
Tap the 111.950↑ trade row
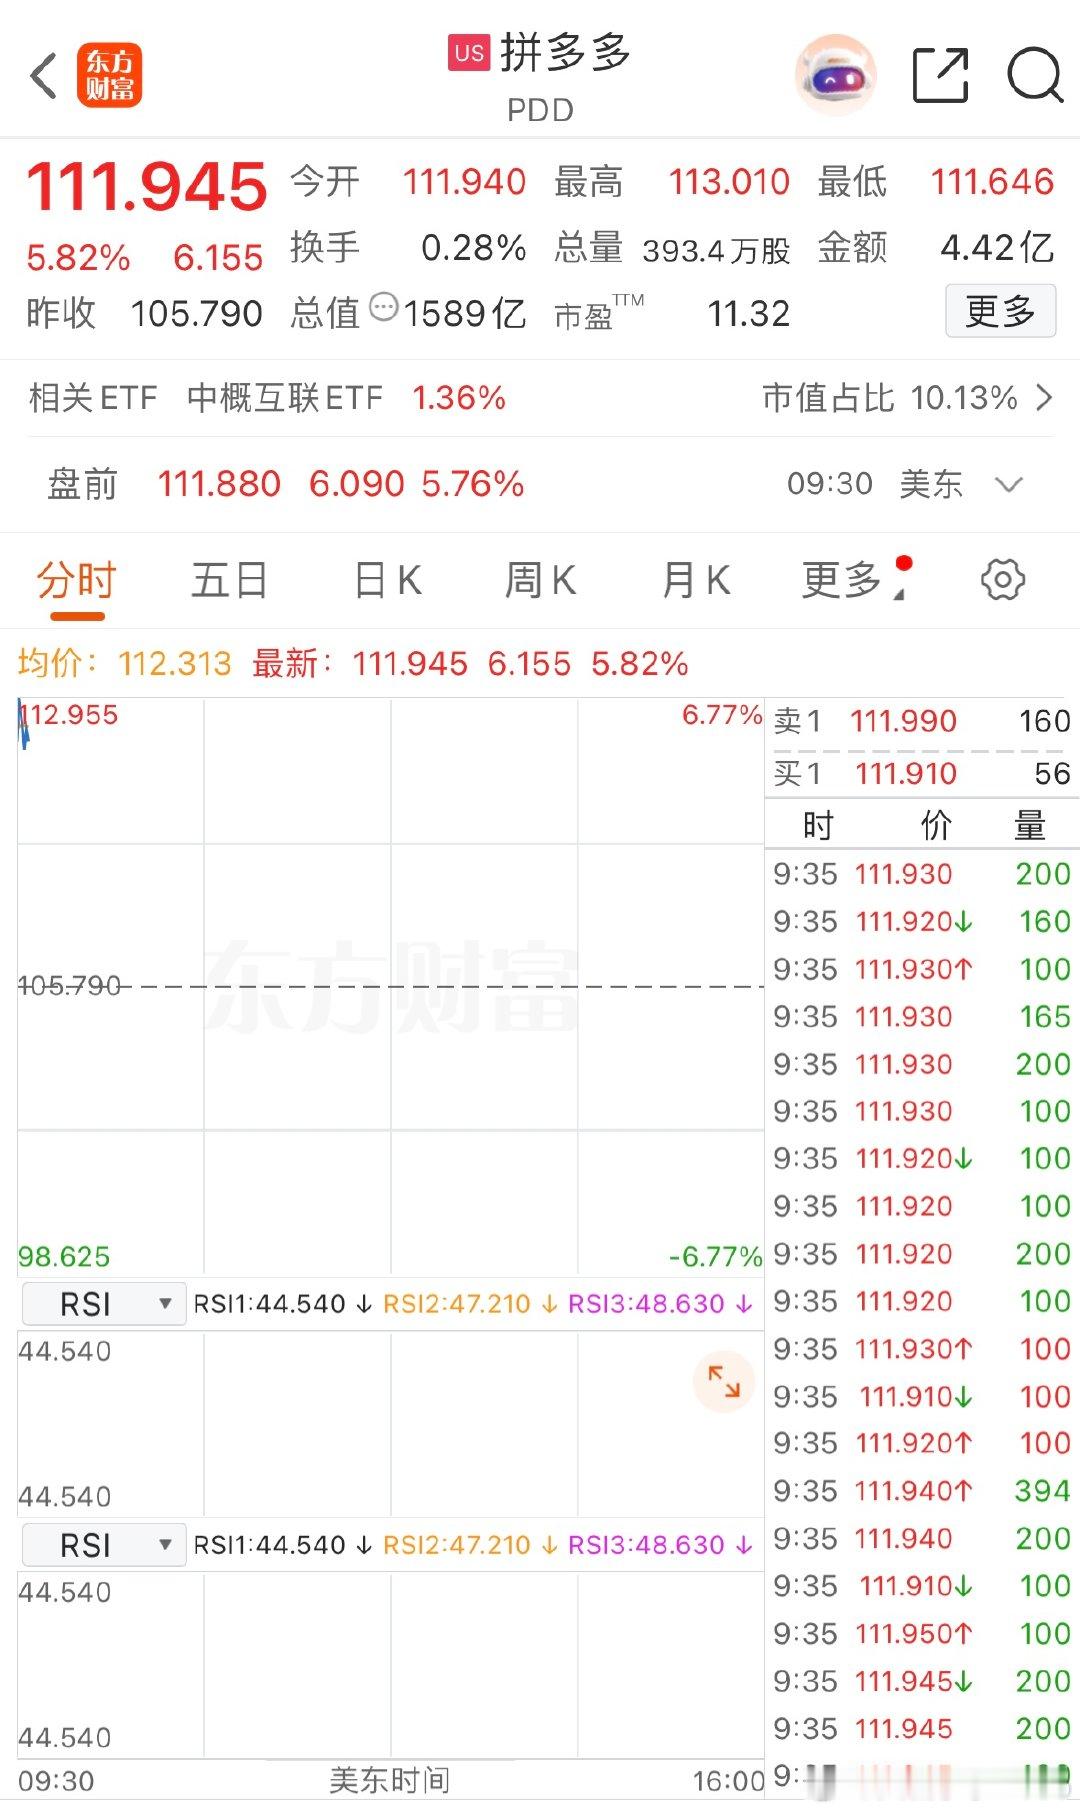click(x=922, y=1633)
